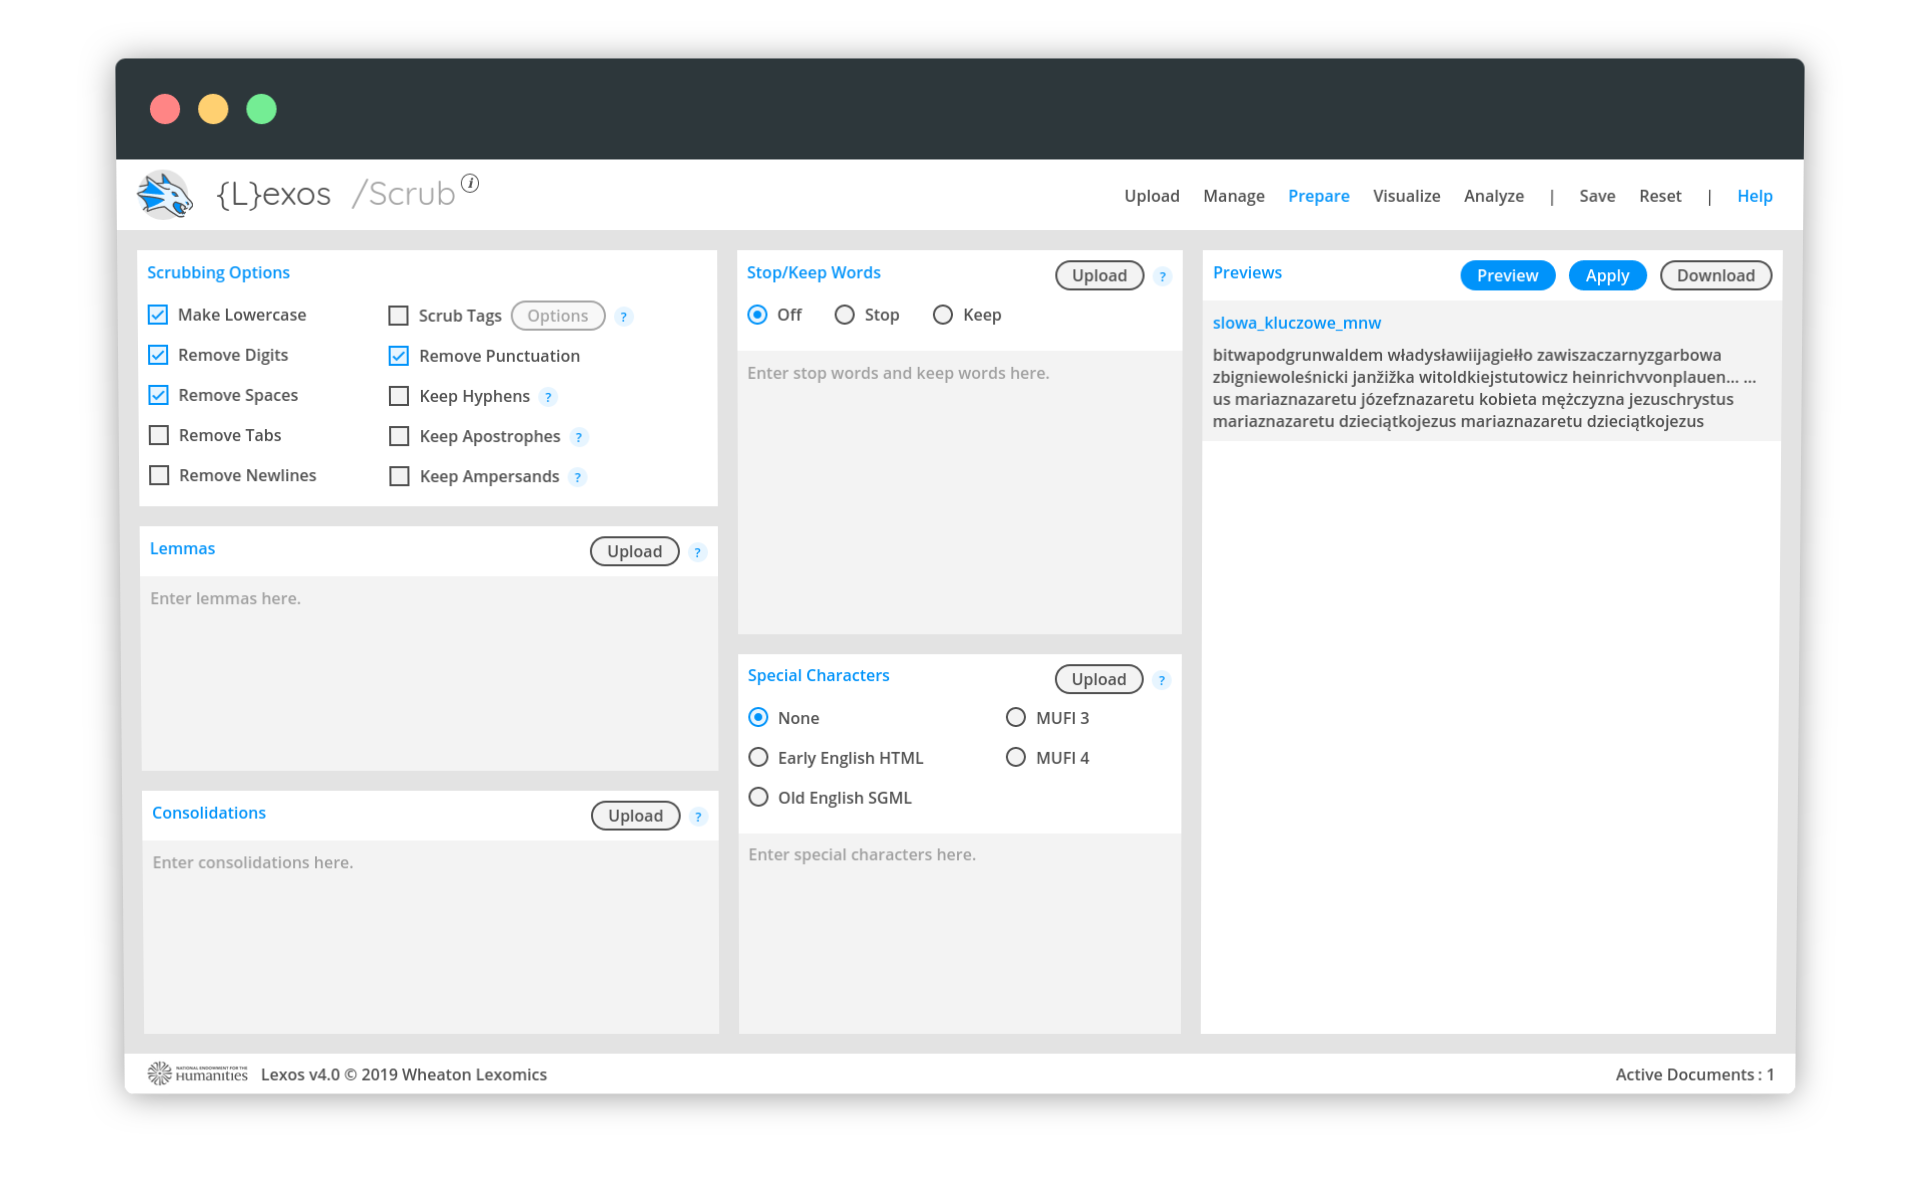Enable Scrub Tags checkbox

[x=399, y=316]
